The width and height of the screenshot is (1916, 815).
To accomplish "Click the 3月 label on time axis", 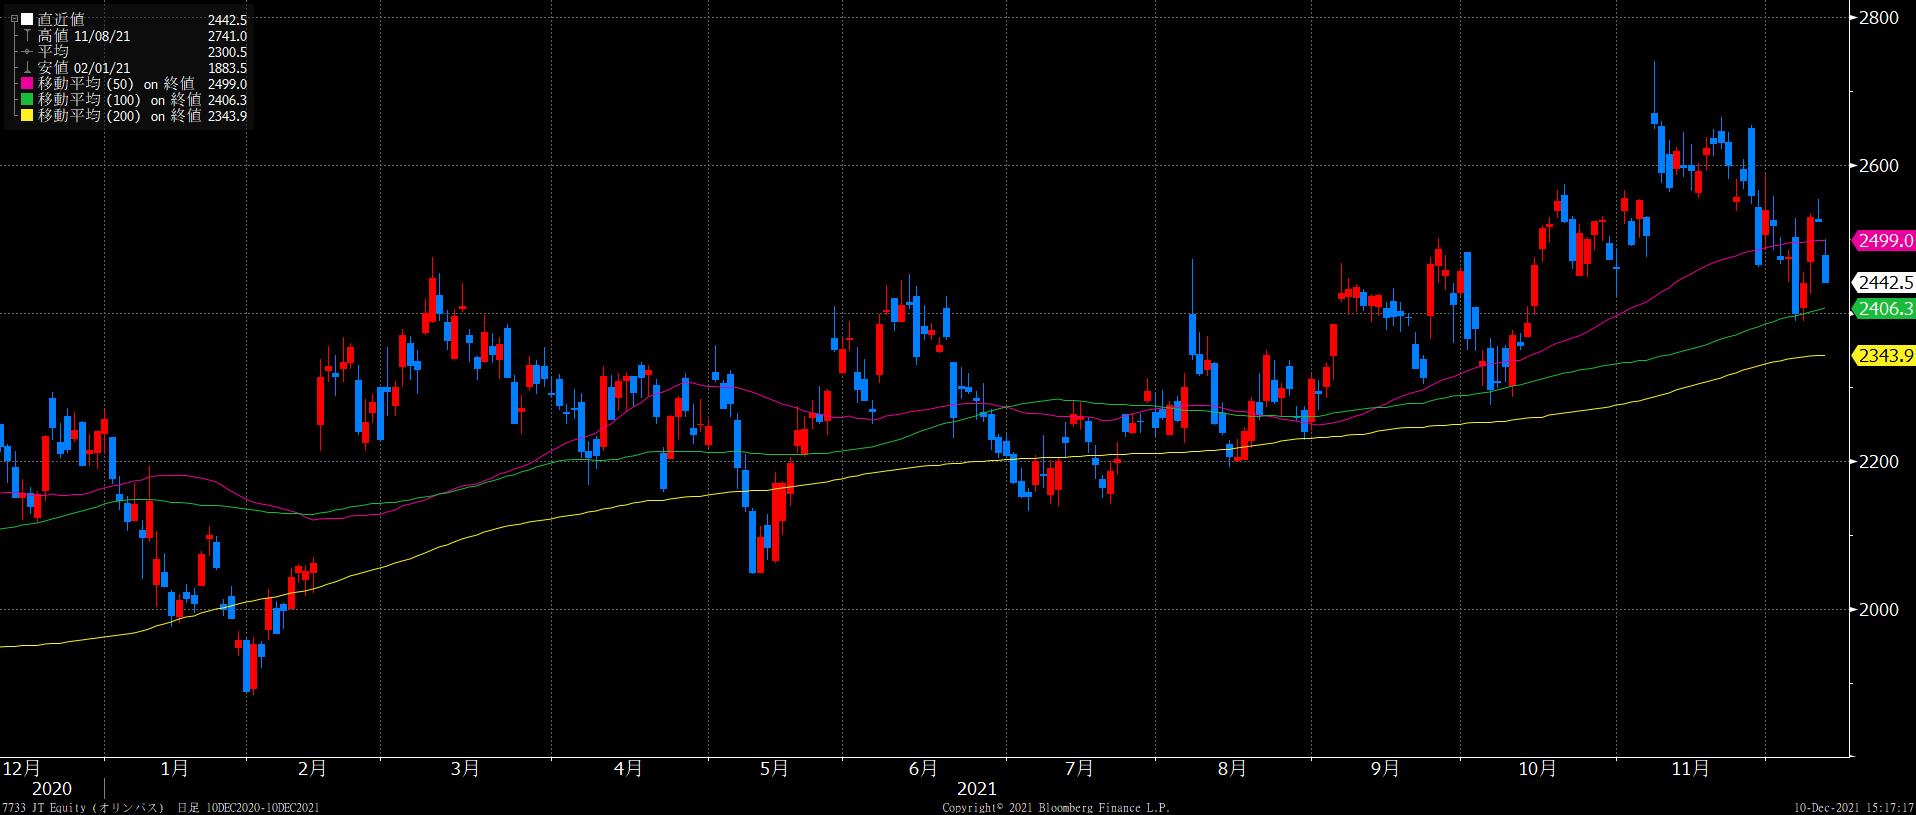I will [x=465, y=769].
